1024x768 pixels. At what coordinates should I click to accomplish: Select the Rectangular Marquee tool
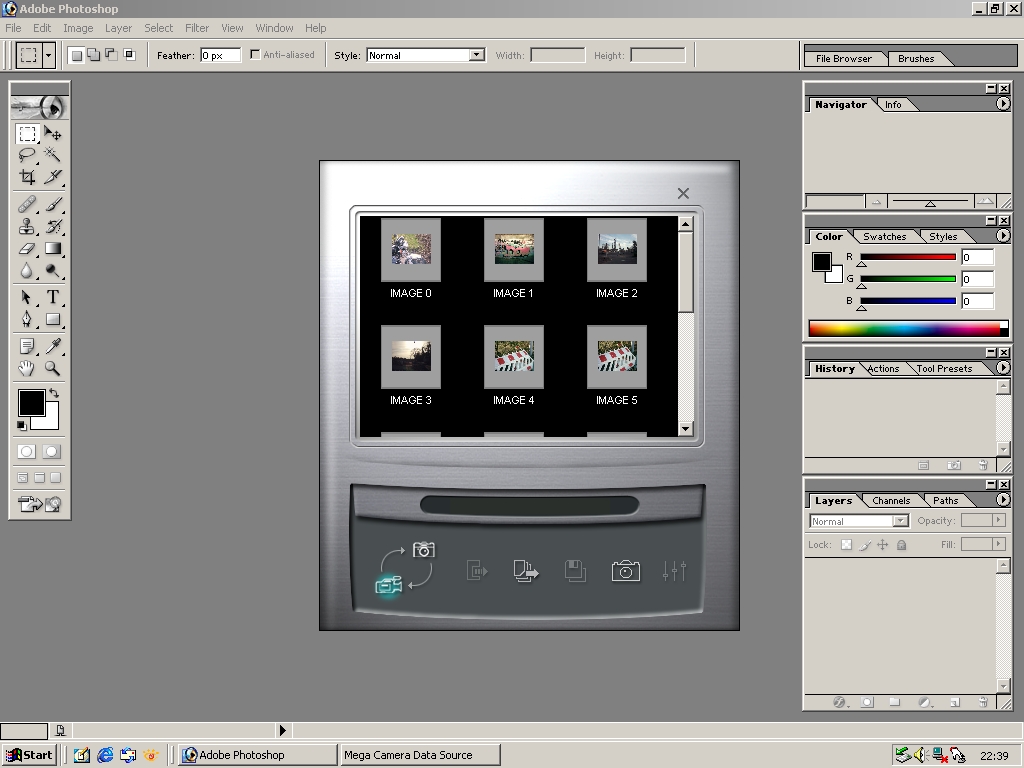(27, 134)
